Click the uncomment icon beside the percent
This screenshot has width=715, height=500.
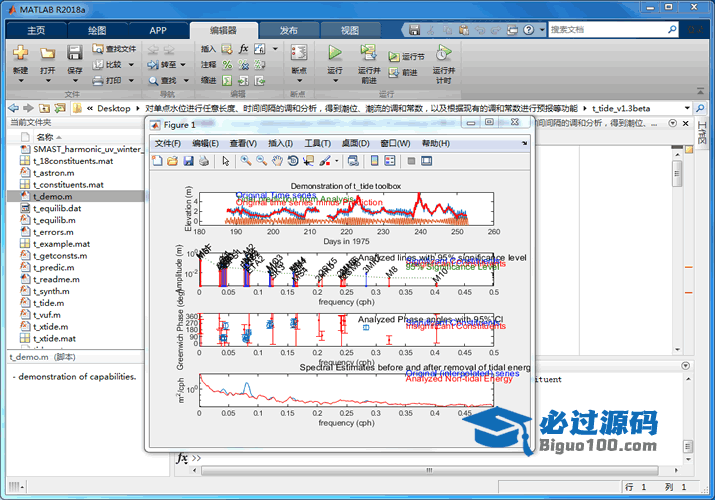(244, 65)
